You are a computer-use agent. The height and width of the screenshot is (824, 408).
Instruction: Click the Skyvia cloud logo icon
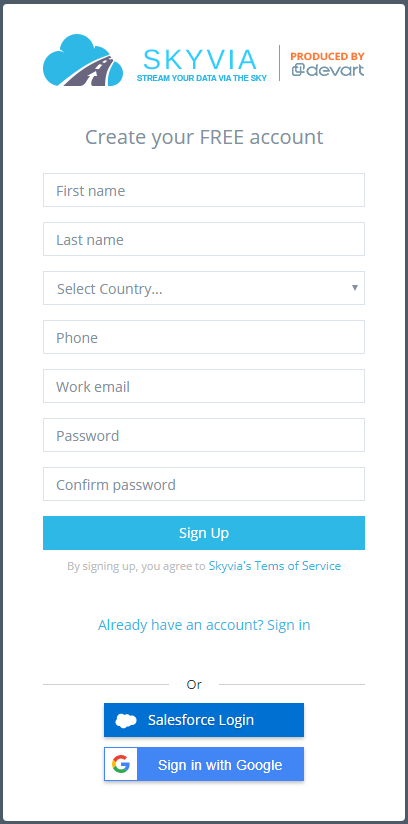[83, 60]
